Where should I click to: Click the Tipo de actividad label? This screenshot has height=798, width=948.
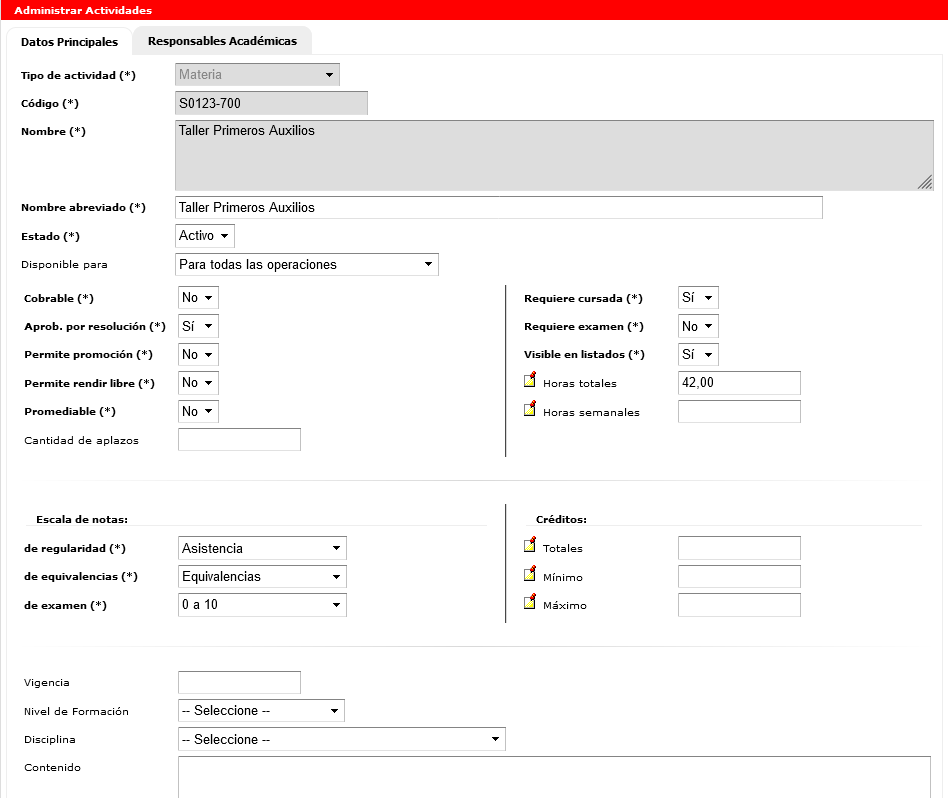[79, 76]
